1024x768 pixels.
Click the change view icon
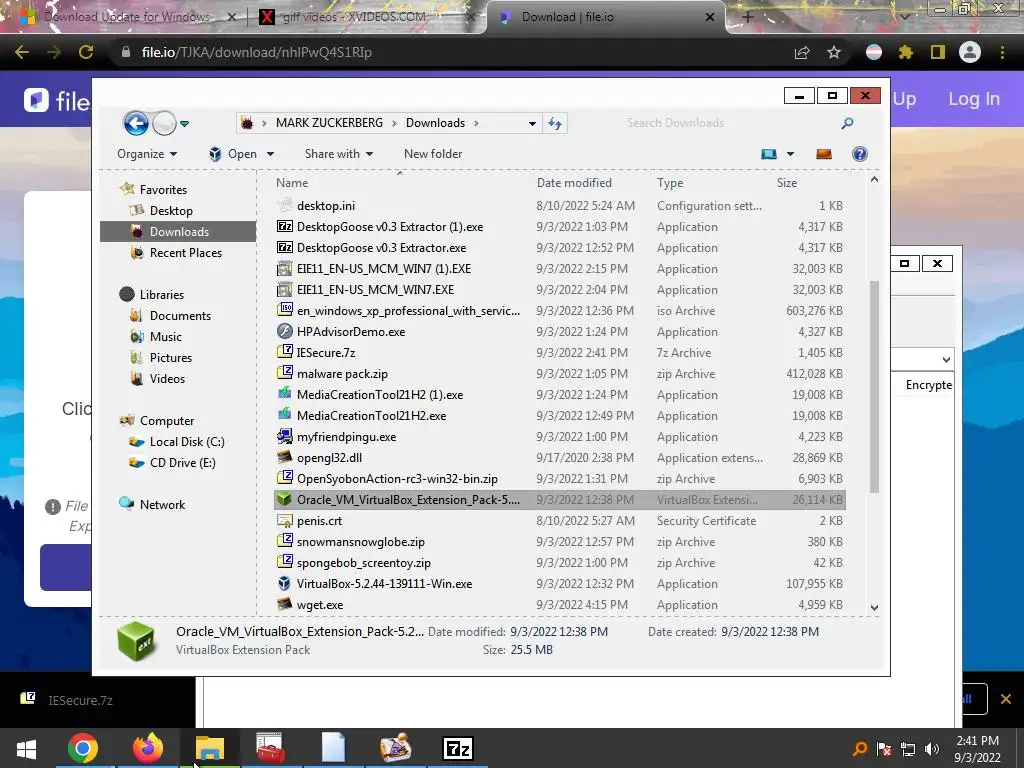pos(769,154)
